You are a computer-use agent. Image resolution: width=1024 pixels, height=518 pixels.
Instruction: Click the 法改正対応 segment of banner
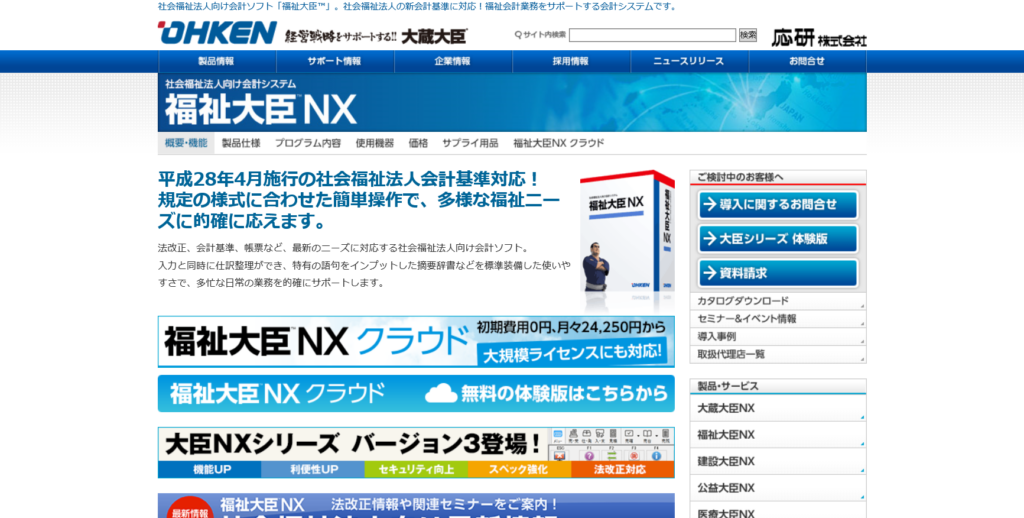coord(623,470)
